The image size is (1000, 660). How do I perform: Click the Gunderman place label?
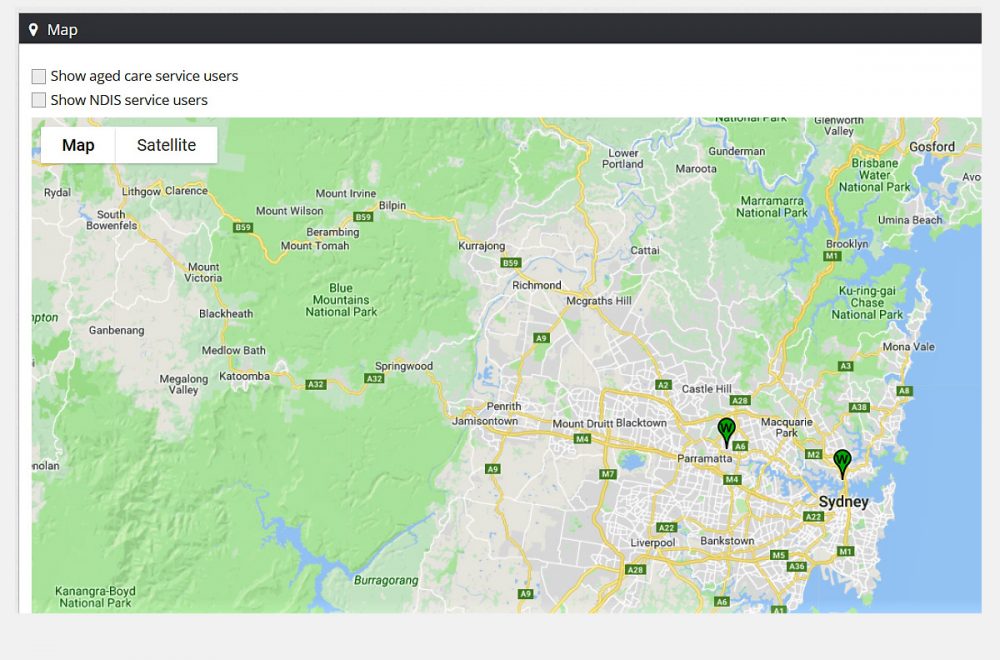tap(737, 151)
